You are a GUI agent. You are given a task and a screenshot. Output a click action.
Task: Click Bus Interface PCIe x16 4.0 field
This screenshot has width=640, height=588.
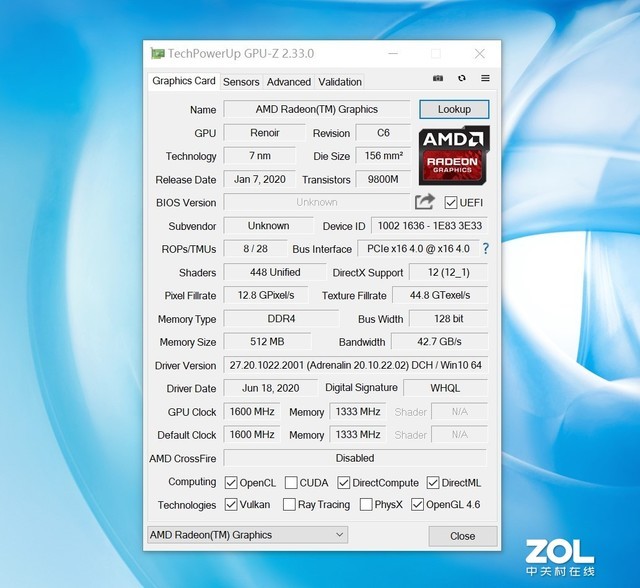(x=418, y=249)
